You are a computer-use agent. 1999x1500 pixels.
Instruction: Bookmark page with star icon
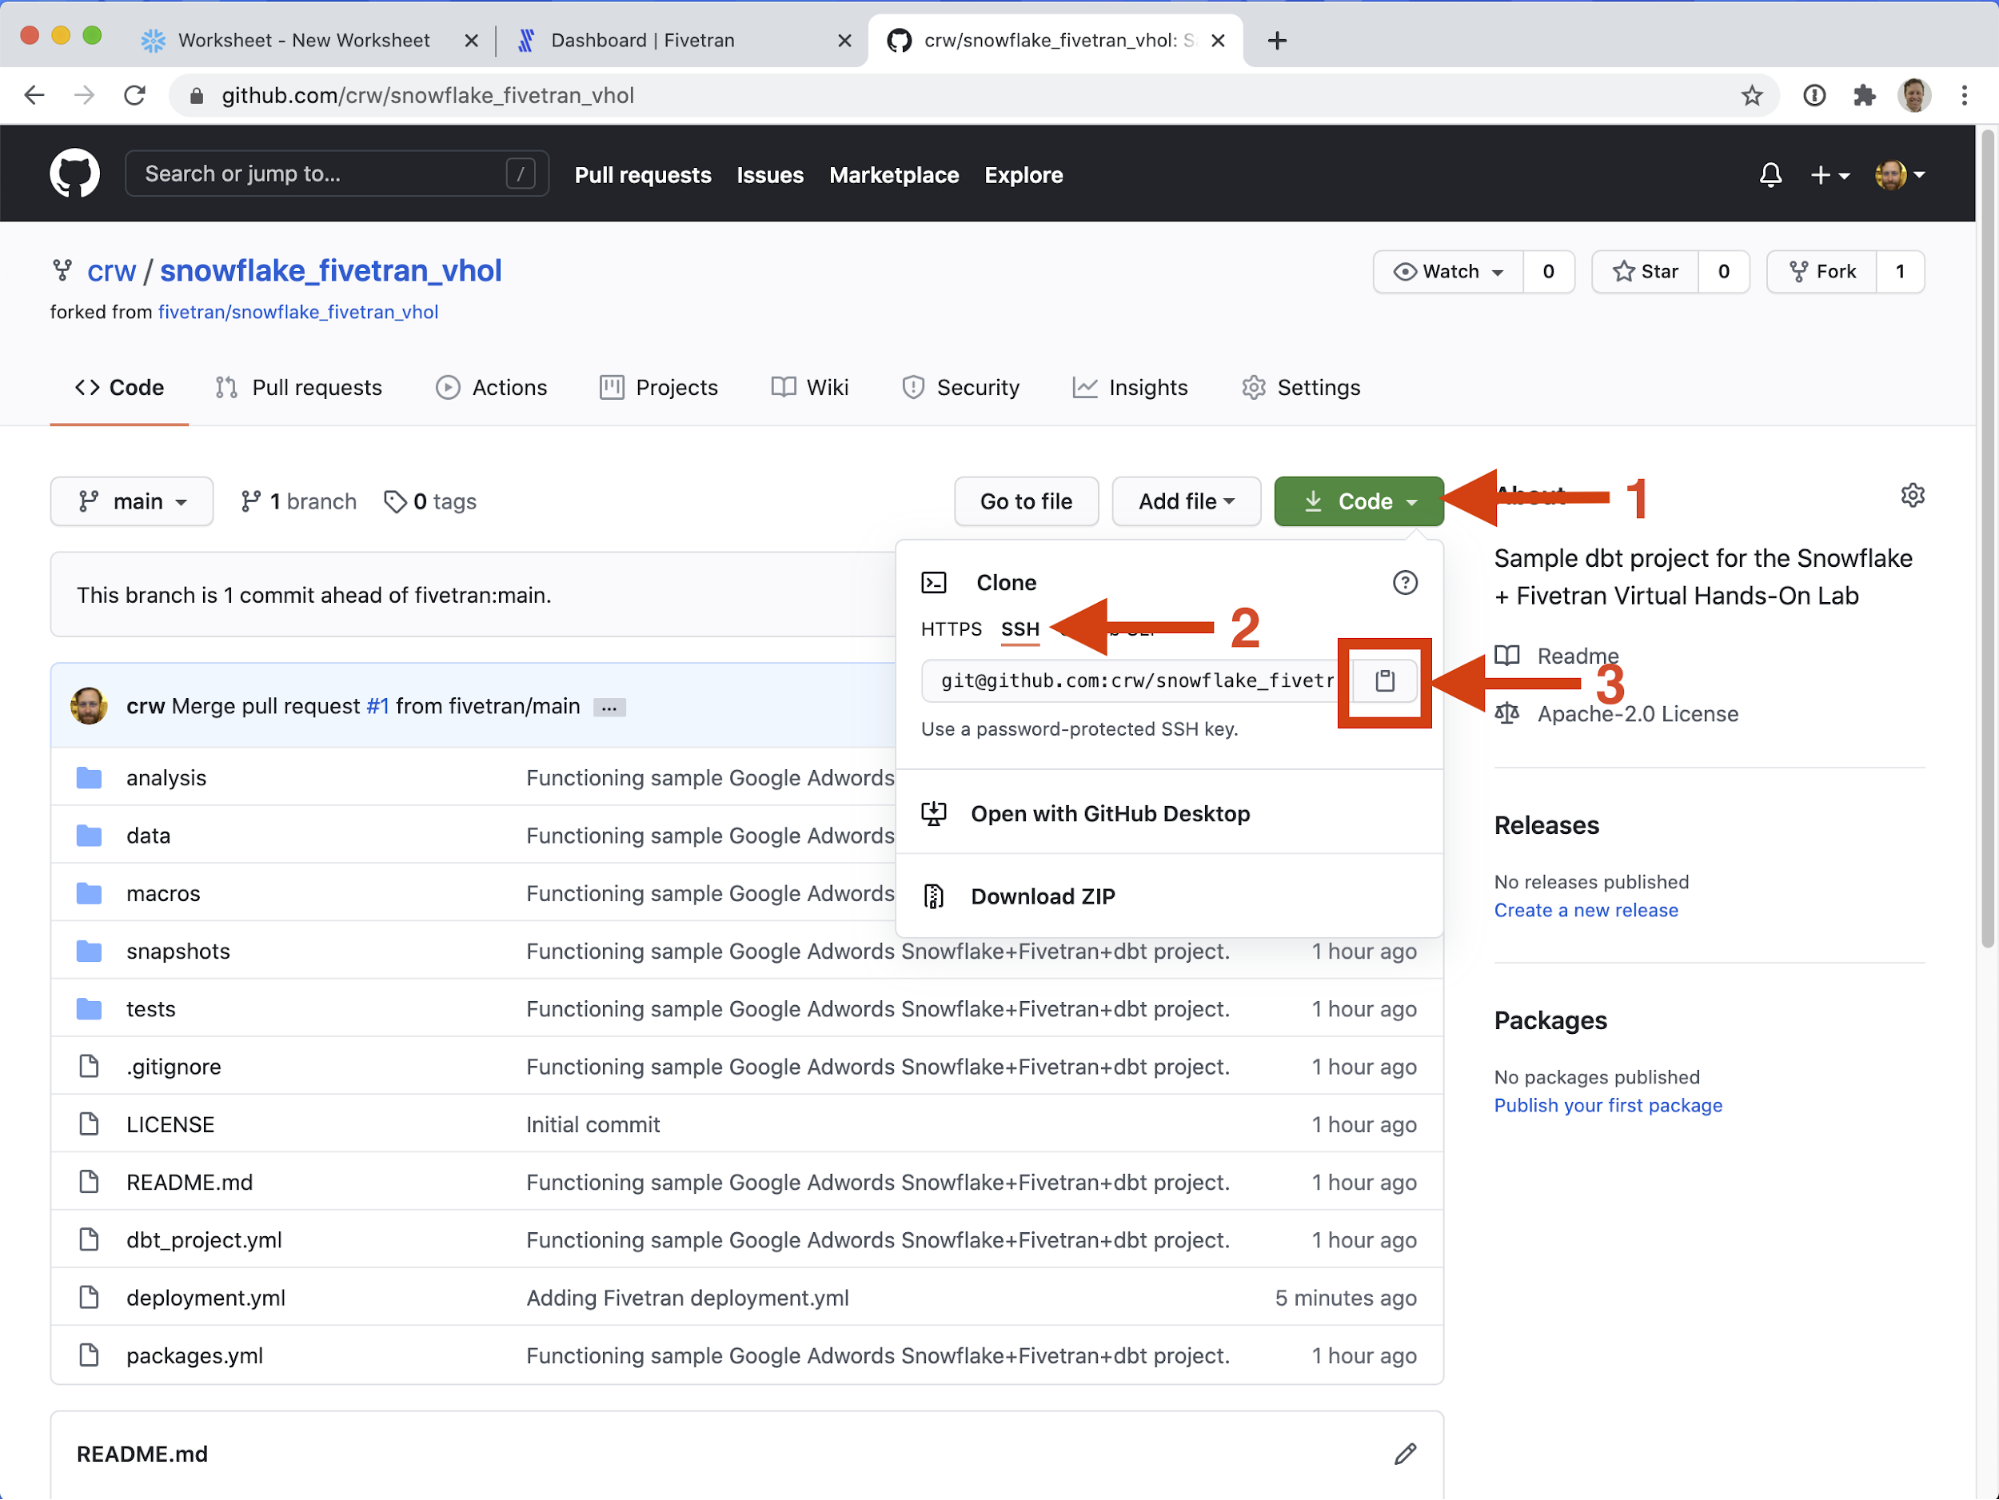click(x=1751, y=96)
